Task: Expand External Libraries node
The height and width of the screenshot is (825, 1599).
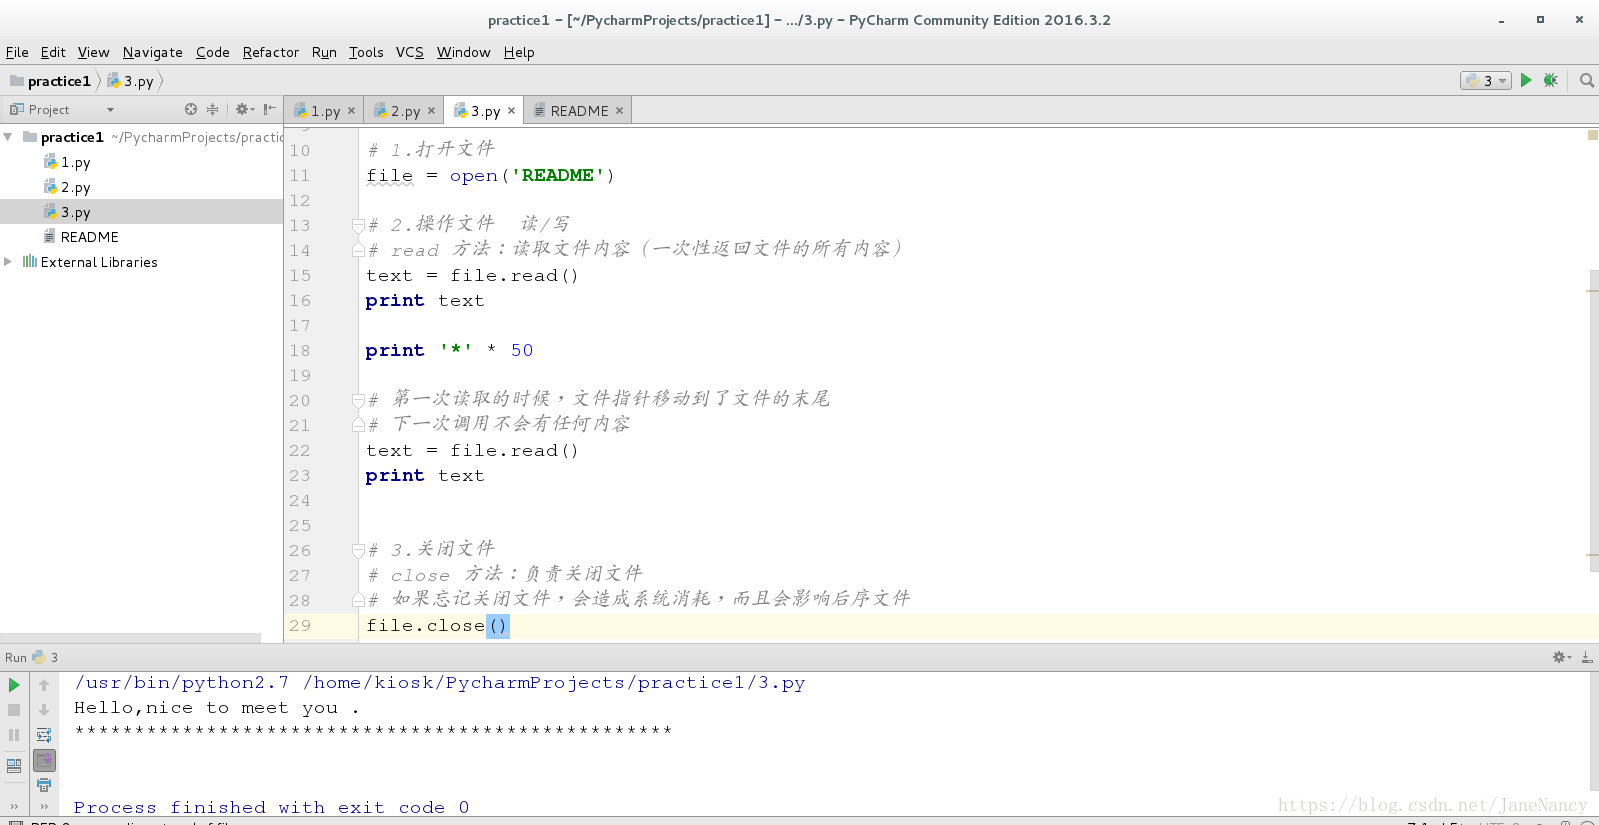Action: pyautogui.click(x=8, y=262)
